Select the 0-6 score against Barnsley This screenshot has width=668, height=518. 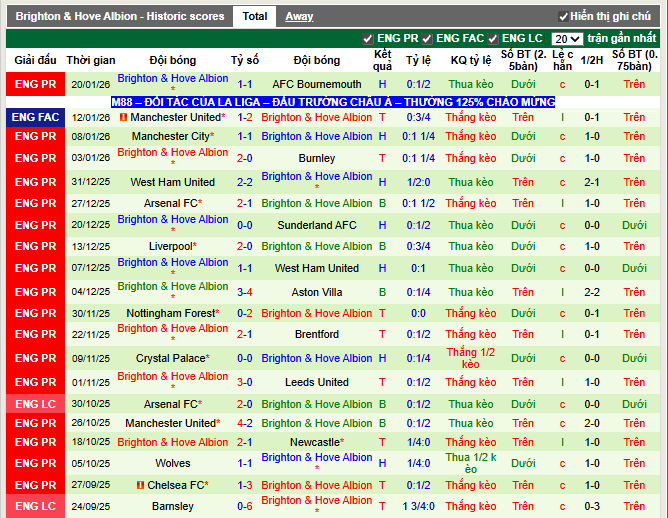click(x=245, y=506)
